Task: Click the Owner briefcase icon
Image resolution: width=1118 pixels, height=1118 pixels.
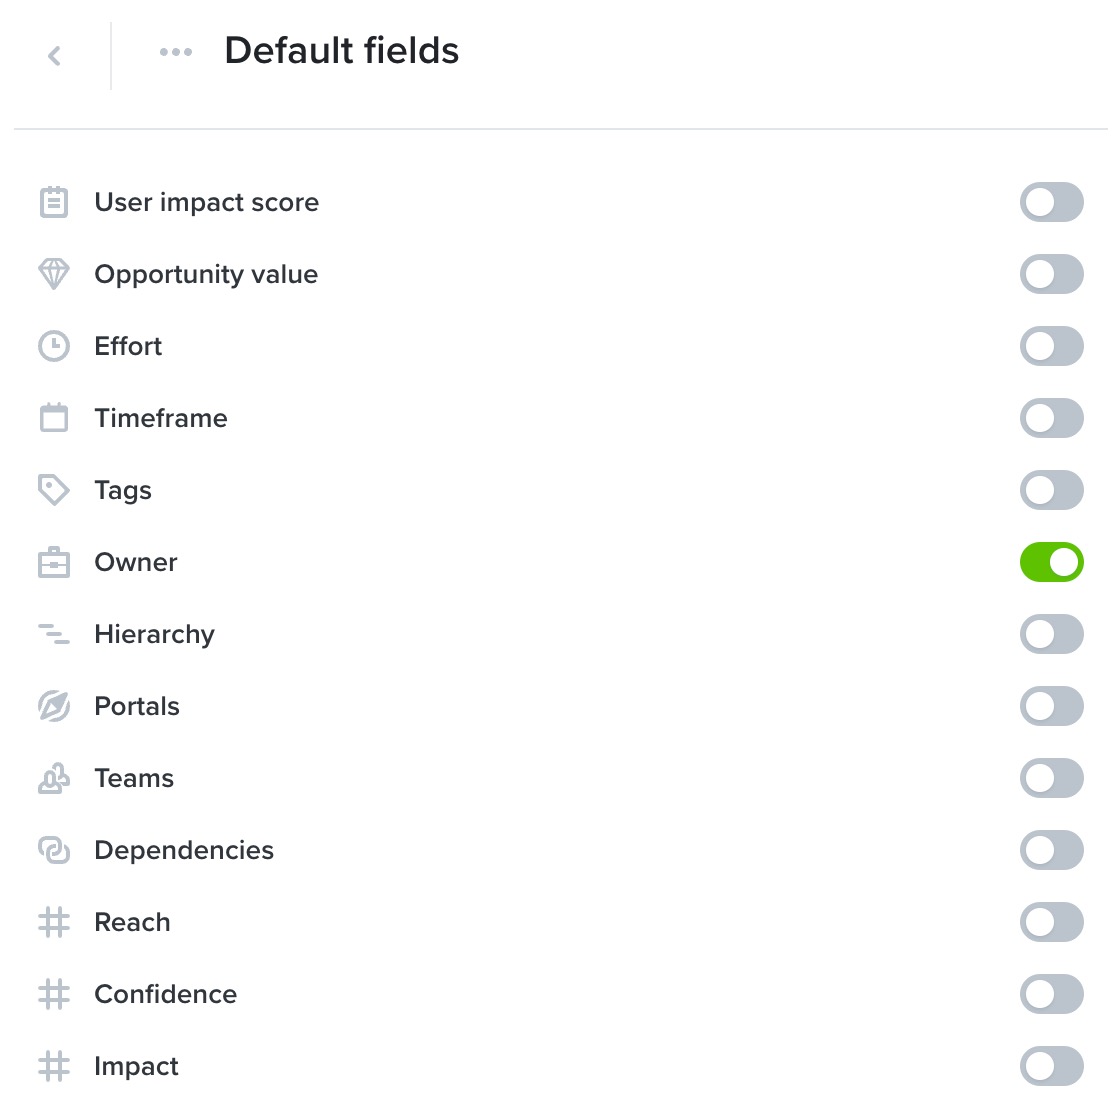Action: tap(53, 562)
